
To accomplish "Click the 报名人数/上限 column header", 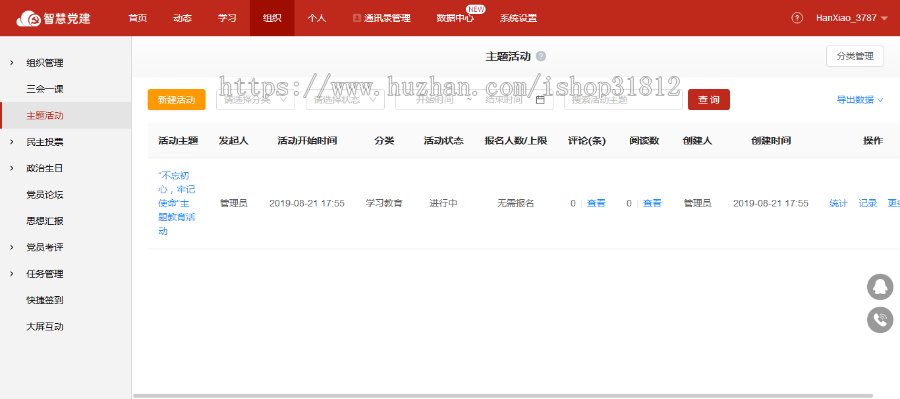I will (x=515, y=141).
